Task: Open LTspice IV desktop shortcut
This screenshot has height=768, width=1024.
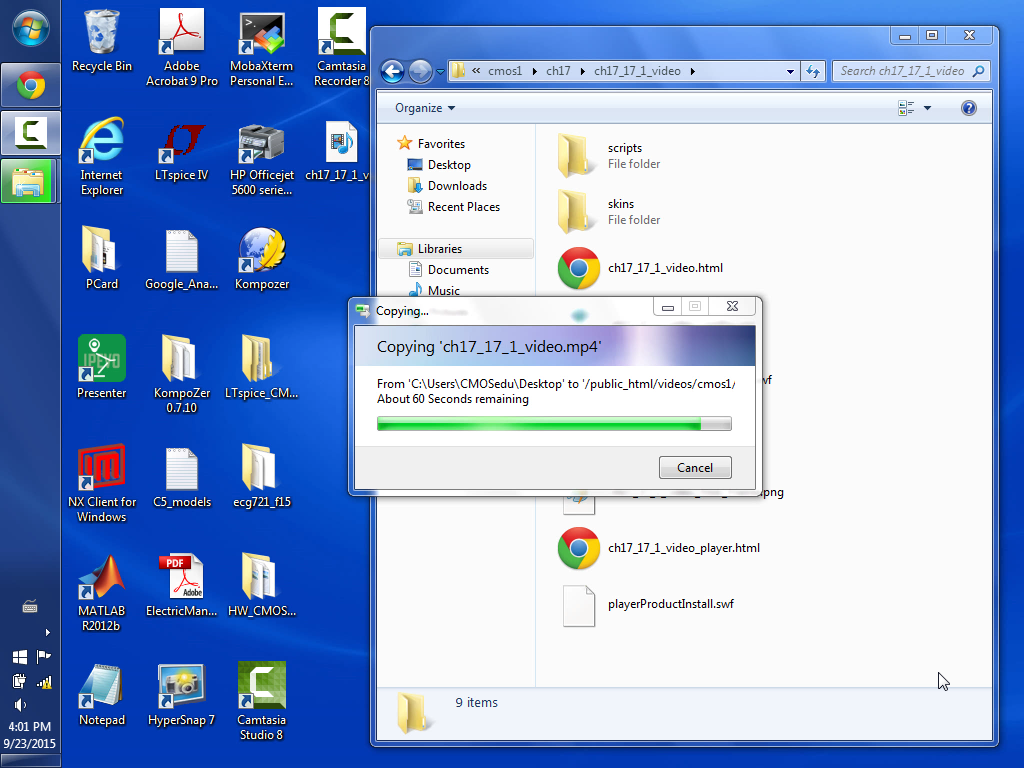Action: (182, 150)
